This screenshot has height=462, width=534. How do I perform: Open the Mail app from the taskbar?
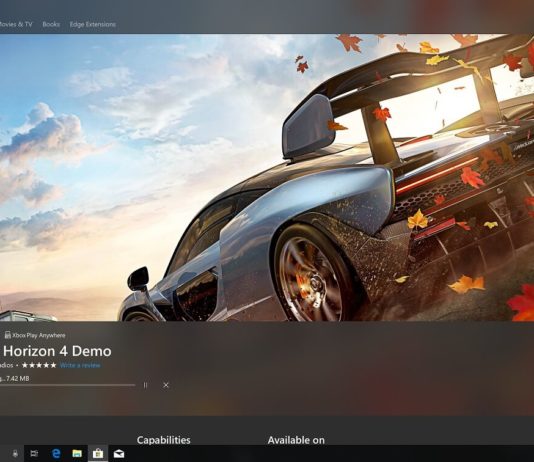[119, 453]
